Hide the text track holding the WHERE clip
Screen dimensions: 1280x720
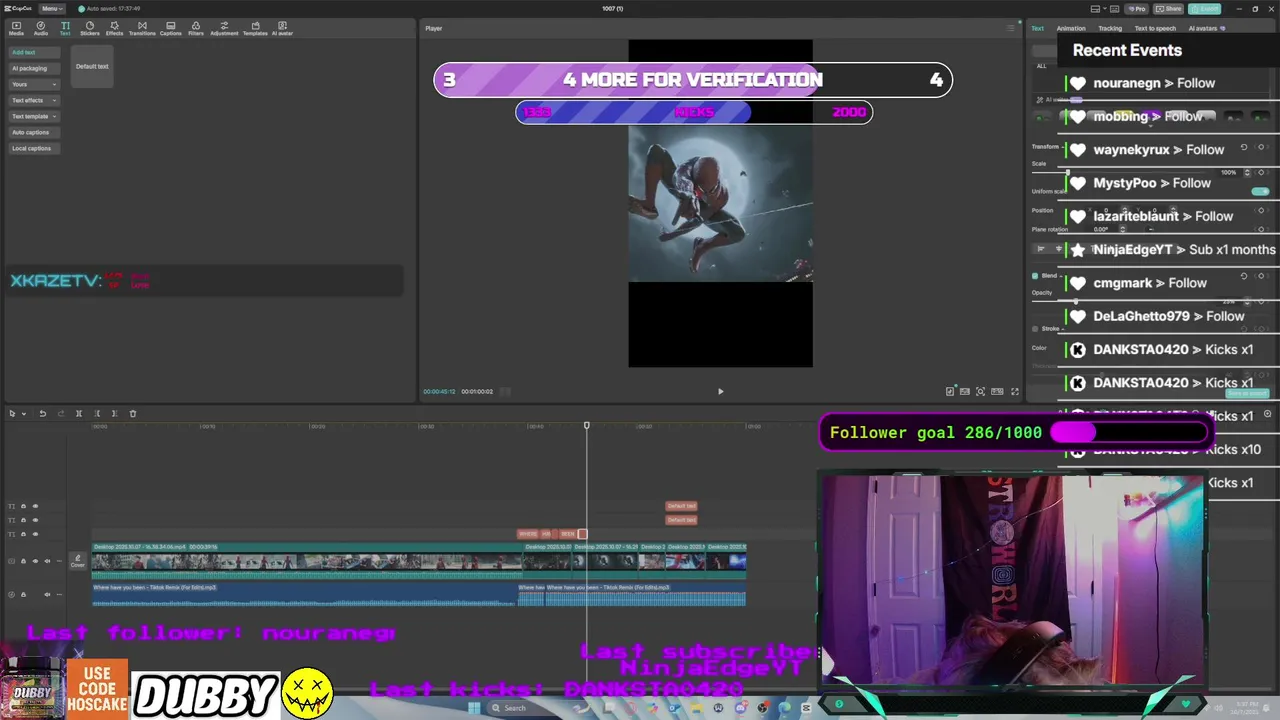pos(35,534)
